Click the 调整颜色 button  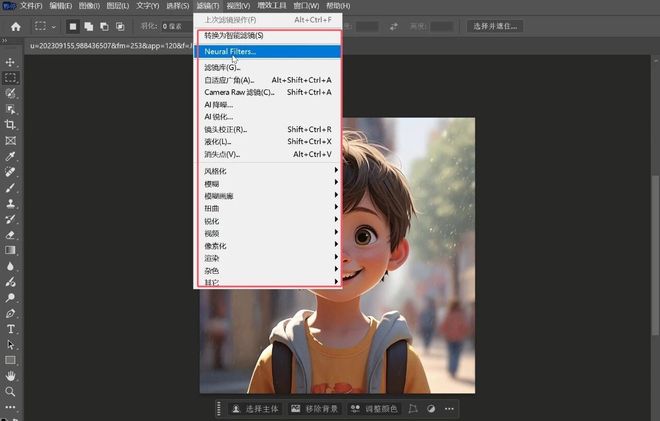click(x=374, y=409)
